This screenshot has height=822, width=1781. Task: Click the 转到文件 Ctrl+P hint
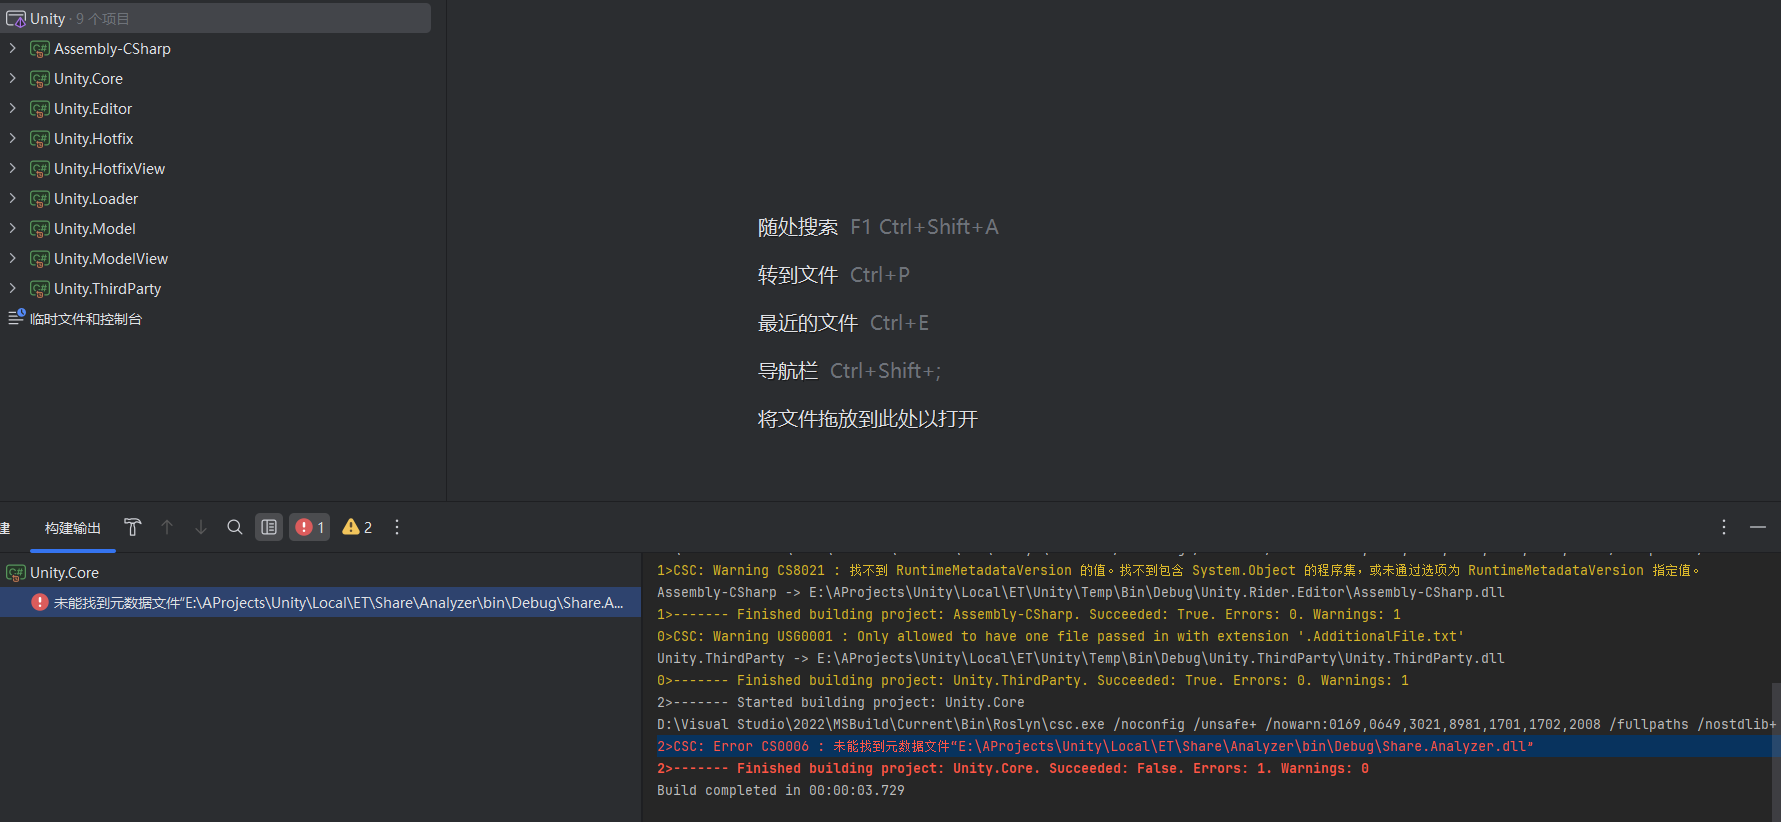point(834,275)
